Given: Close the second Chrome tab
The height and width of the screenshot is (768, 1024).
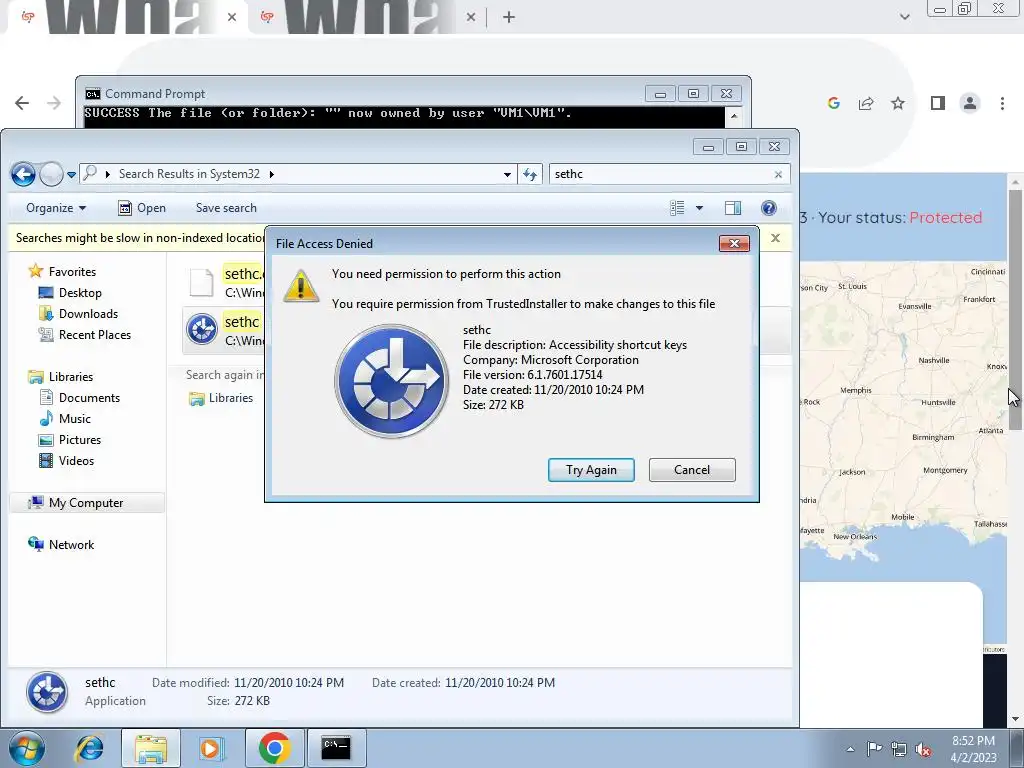Looking at the screenshot, I should (x=471, y=17).
